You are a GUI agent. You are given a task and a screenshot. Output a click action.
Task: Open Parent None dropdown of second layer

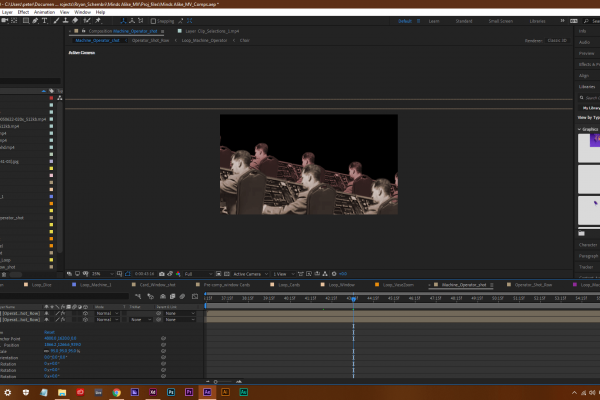click(180, 320)
